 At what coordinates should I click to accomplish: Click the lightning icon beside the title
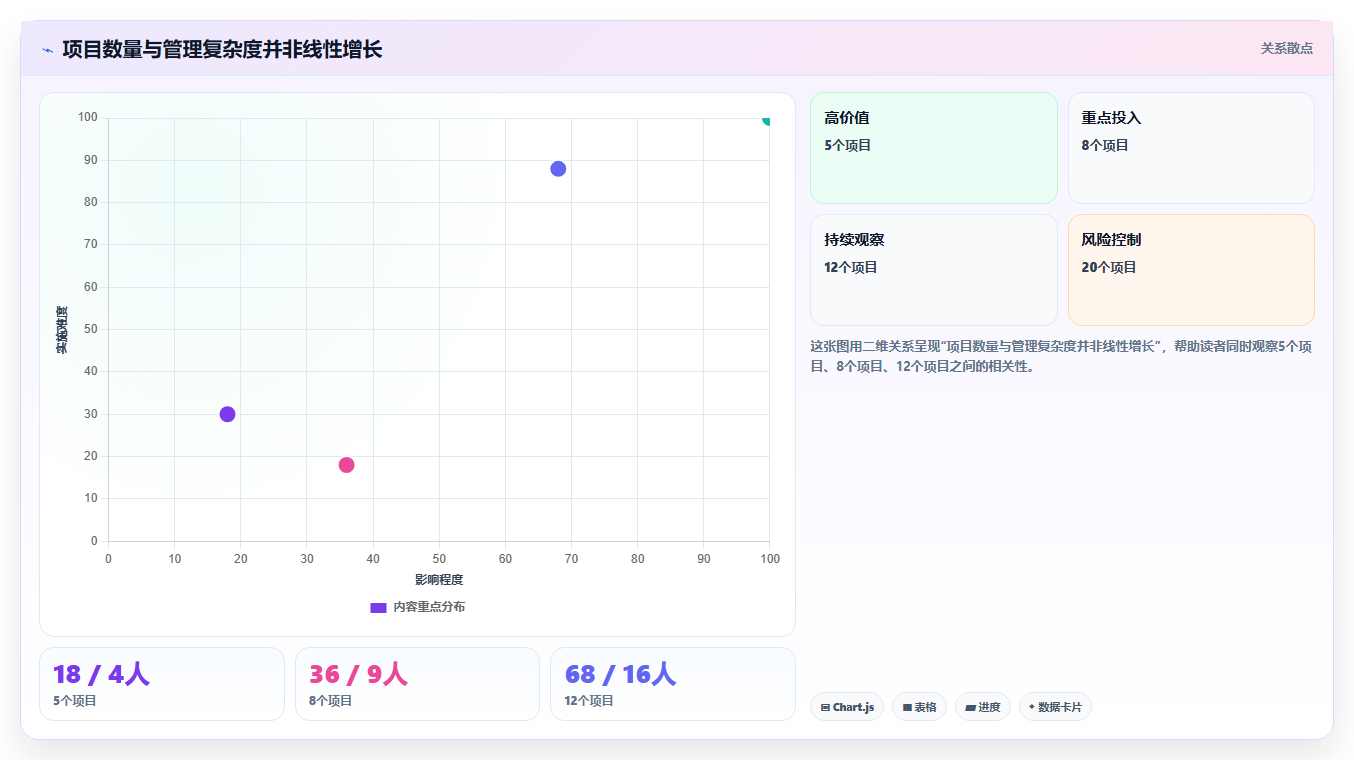pyautogui.click(x=47, y=50)
